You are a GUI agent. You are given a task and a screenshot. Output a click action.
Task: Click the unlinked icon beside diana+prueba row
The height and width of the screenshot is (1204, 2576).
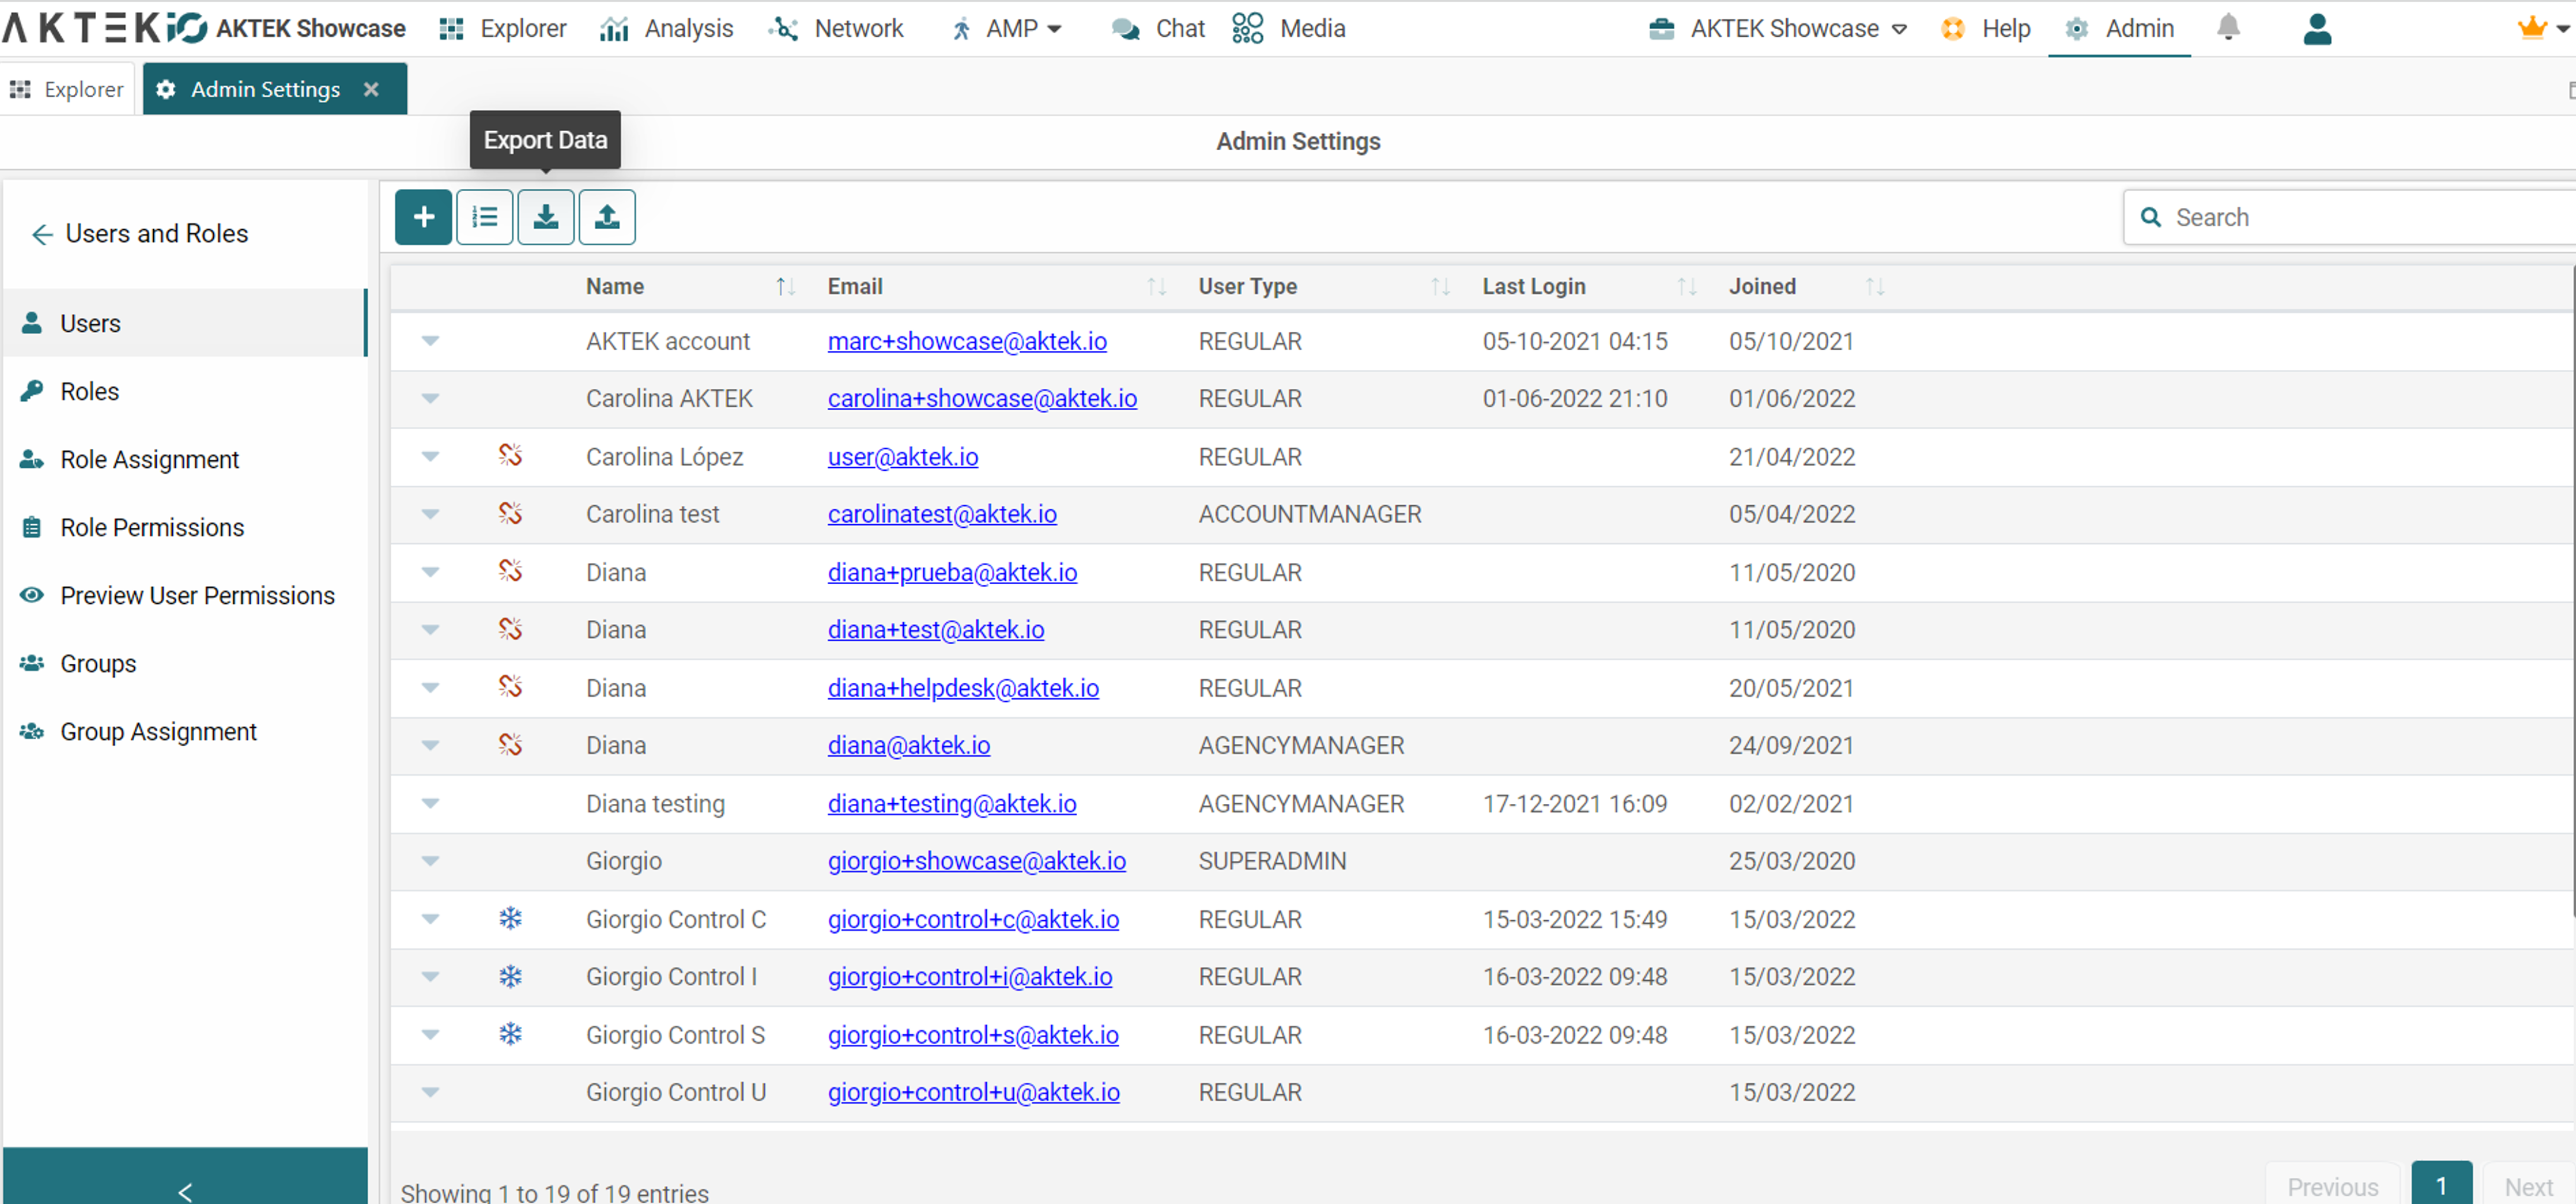coord(510,571)
